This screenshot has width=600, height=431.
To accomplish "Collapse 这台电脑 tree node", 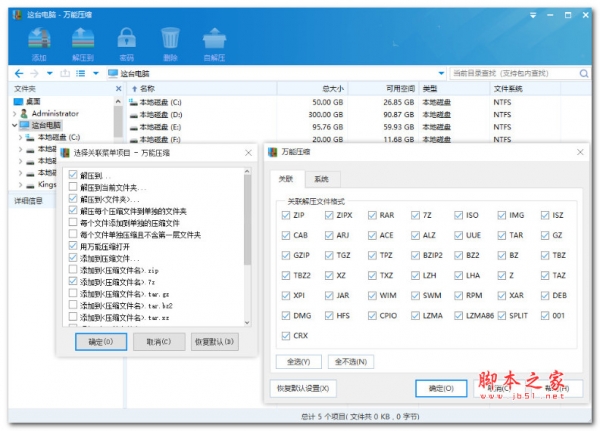I will [x=15, y=125].
